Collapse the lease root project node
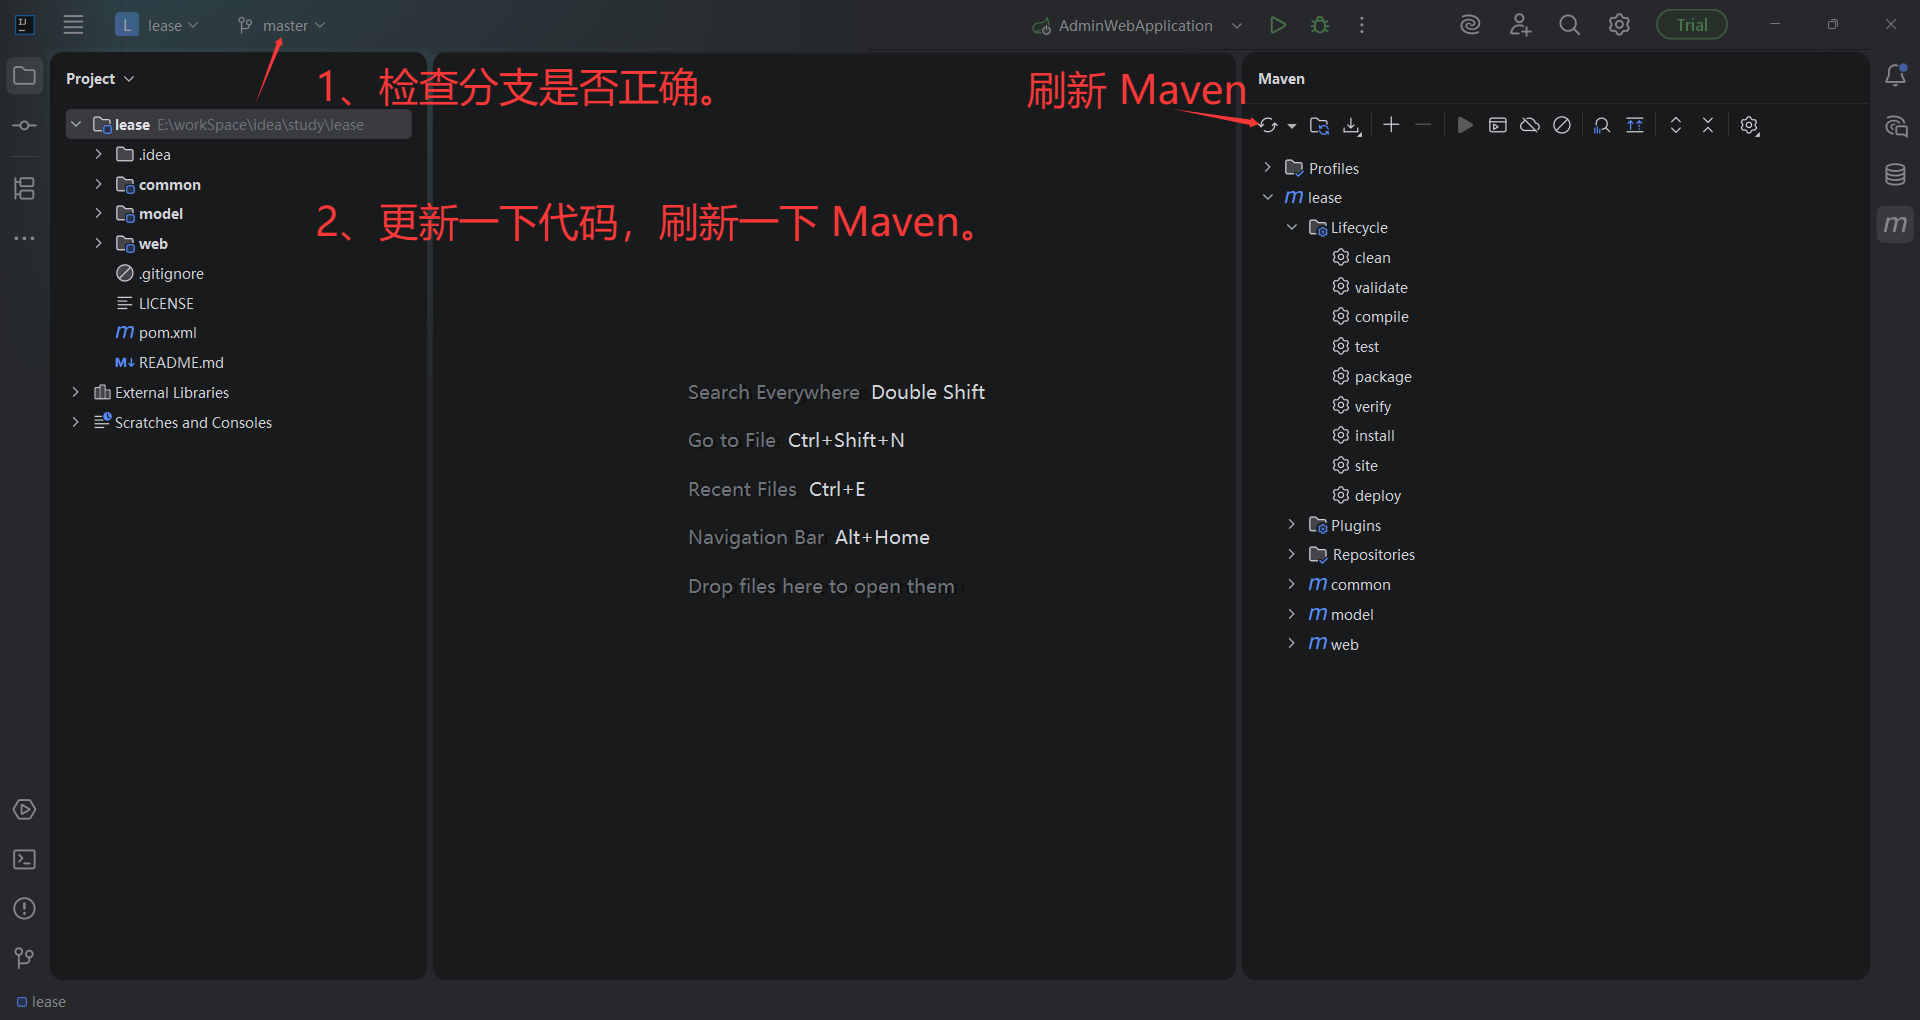 click(x=76, y=124)
